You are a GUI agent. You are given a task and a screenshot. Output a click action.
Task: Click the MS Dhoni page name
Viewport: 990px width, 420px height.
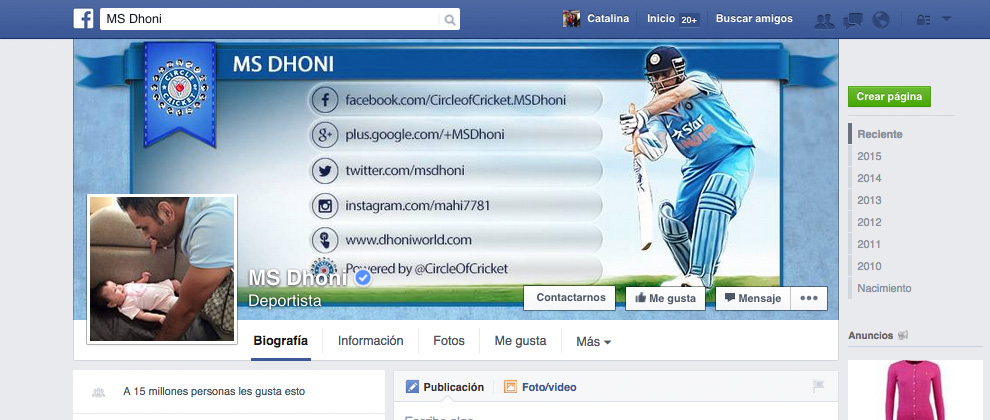click(298, 278)
